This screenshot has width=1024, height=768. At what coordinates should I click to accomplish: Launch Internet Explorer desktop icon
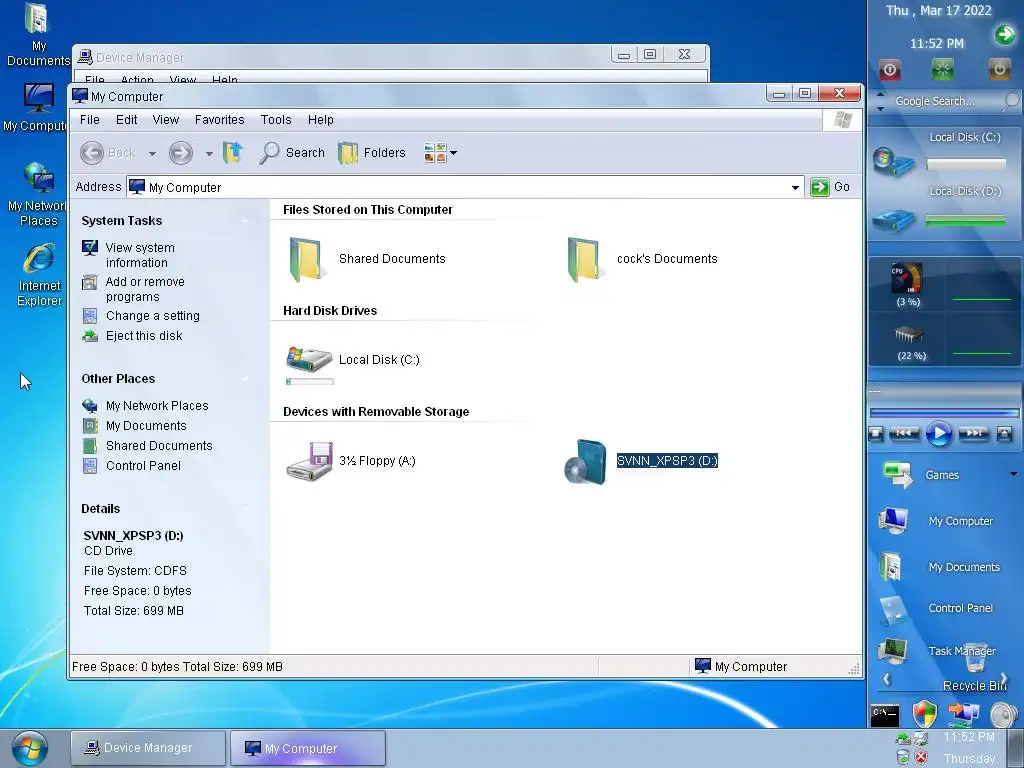click(x=39, y=276)
